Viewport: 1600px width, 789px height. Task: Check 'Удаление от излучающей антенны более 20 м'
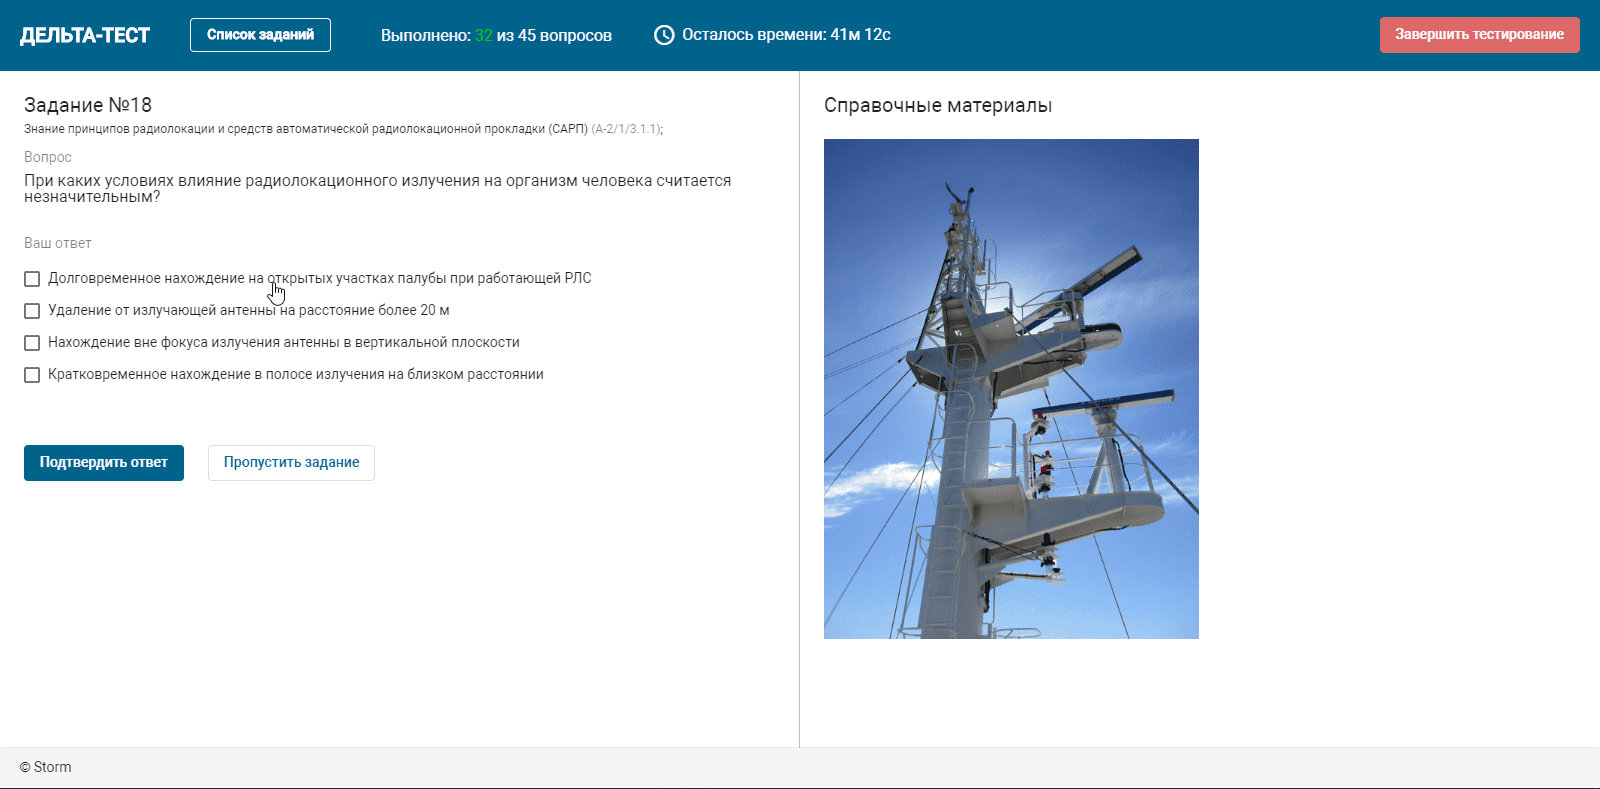click(x=32, y=311)
